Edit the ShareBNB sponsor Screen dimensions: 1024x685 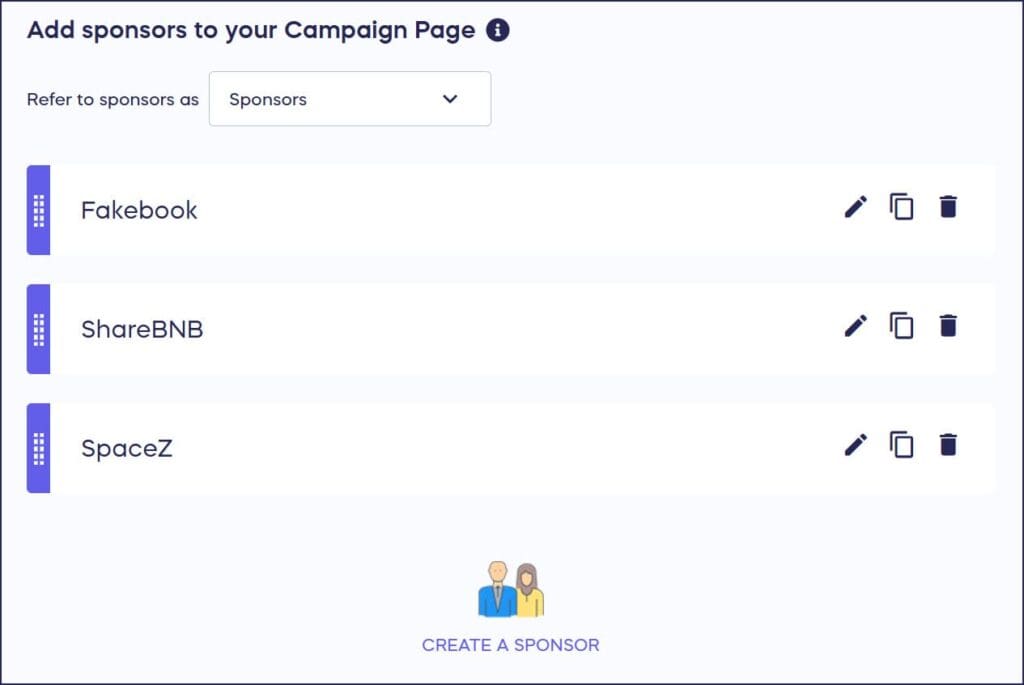click(855, 325)
